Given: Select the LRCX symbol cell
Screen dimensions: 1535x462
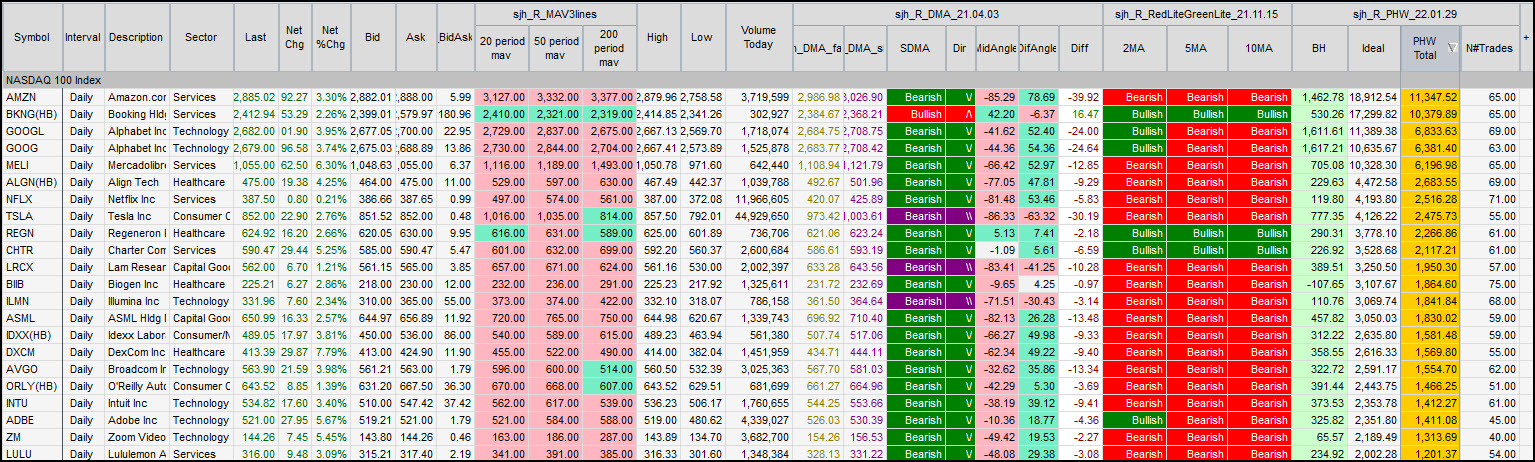Looking at the screenshot, I should 33,267.
